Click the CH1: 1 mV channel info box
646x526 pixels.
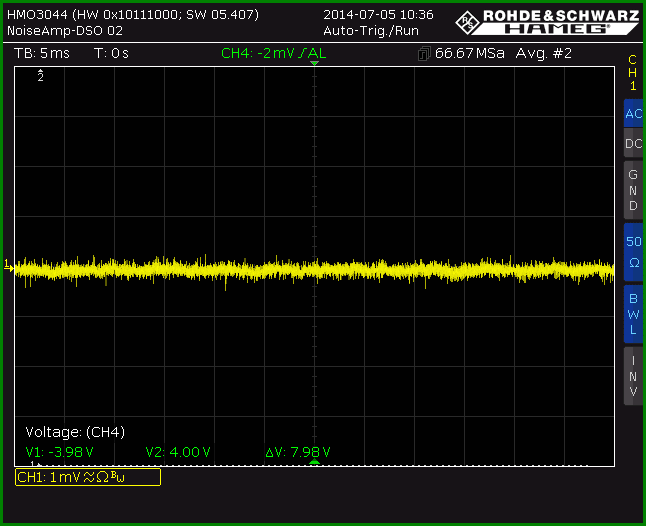coord(88,477)
